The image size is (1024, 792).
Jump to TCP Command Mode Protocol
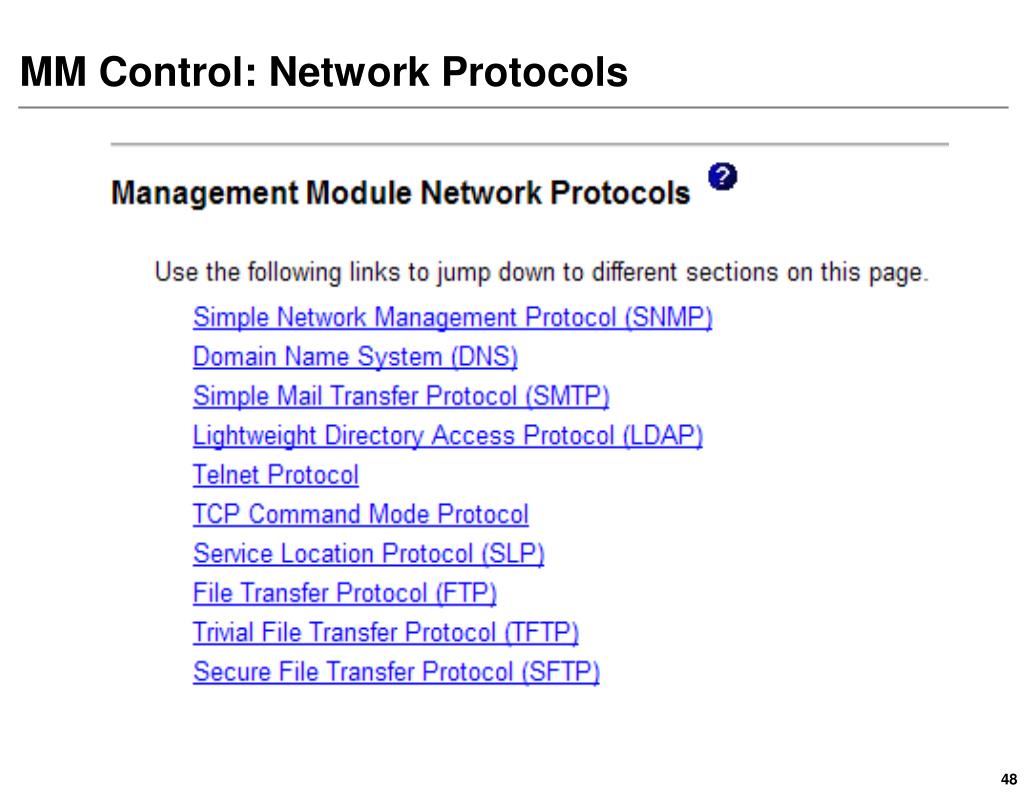pyautogui.click(x=360, y=514)
